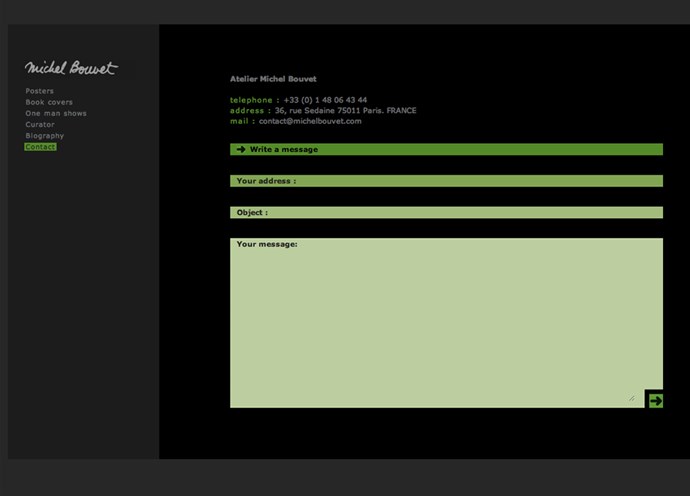The height and width of the screenshot is (496, 690).
Task: Select the Curator menu item
Action: pos(40,125)
